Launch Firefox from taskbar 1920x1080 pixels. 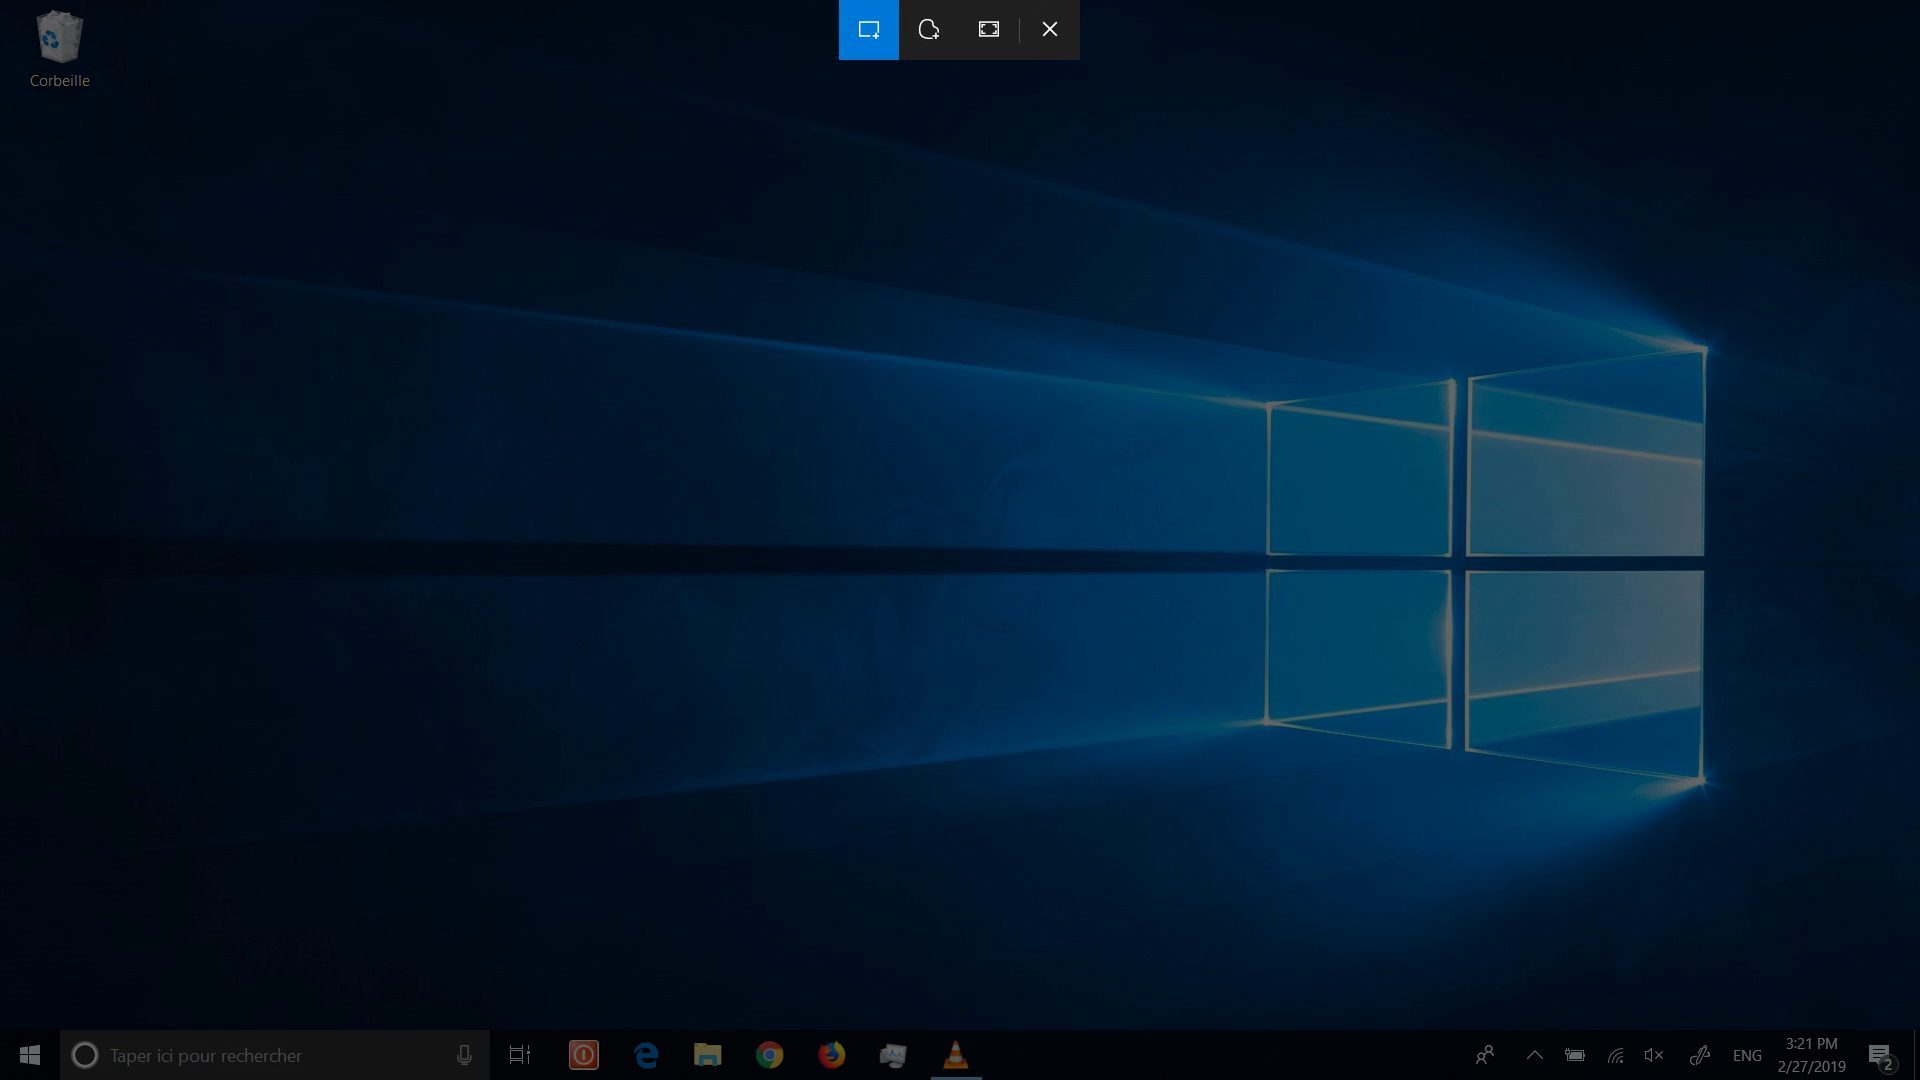832,1055
